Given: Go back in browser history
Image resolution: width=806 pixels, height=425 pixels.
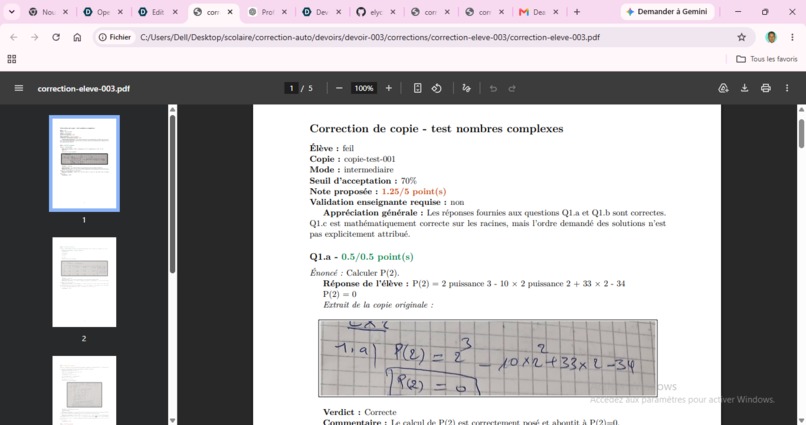Looking at the screenshot, I should click(13, 37).
